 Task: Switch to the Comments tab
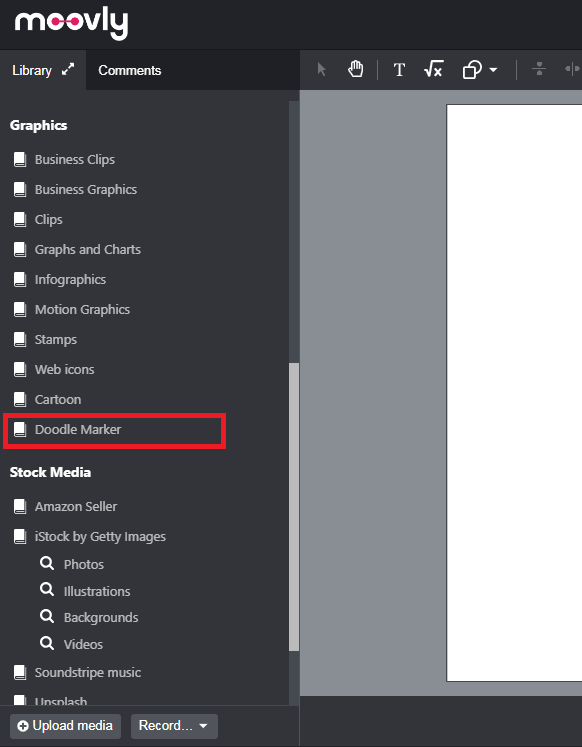pyautogui.click(x=130, y=71)
